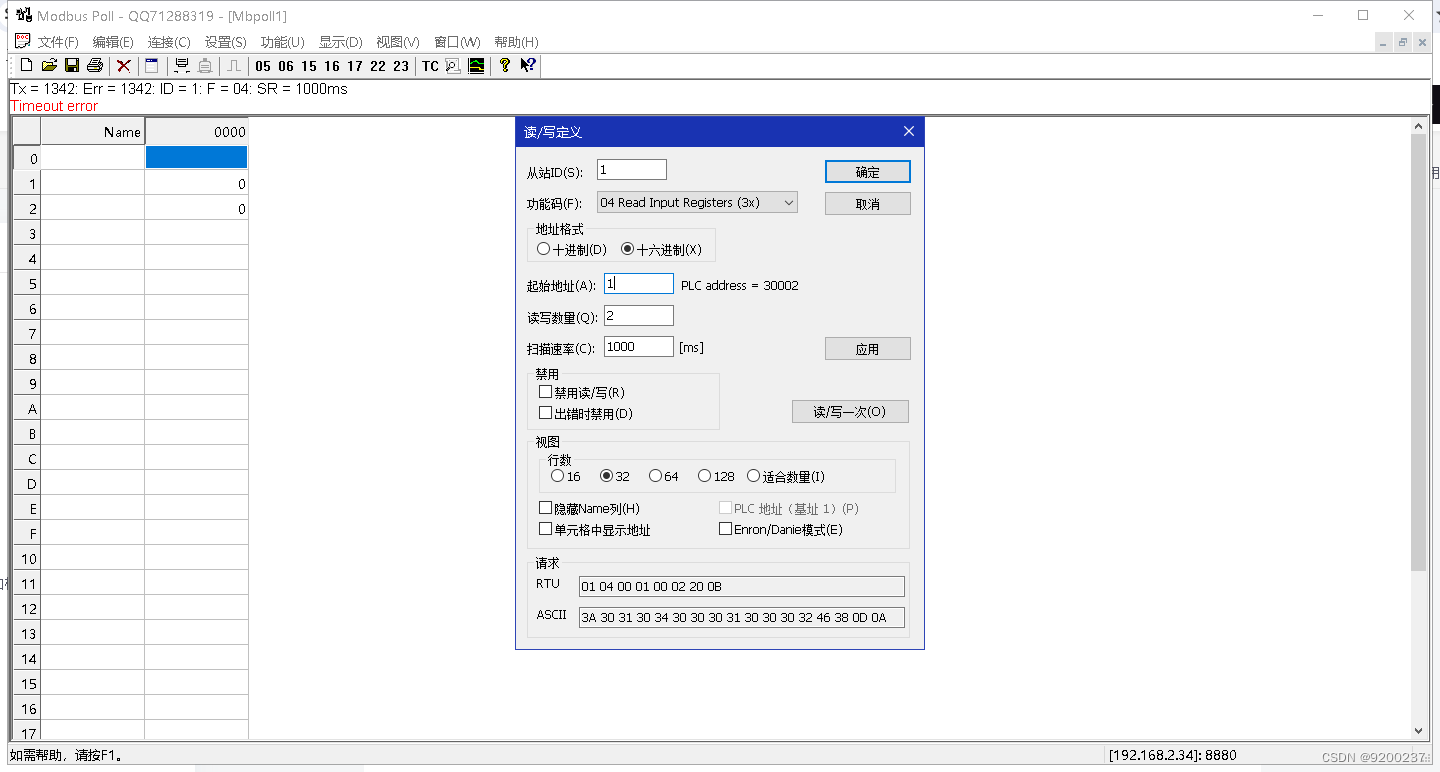Screen dimensions: 1440x772
Task: Open the 设置(S) menu
Action: coord(226,42)
